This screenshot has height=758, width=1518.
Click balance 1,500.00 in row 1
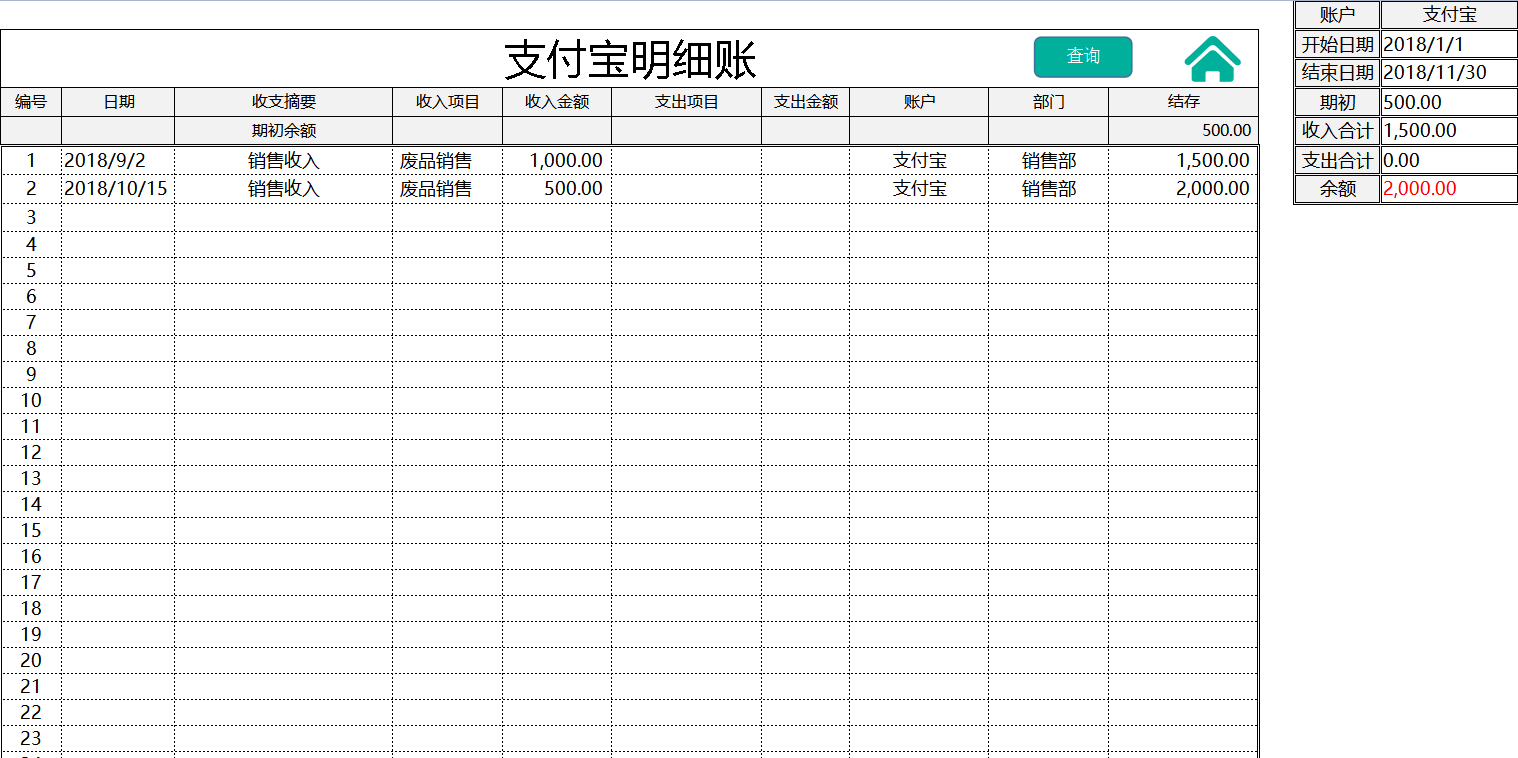click(x=1183, y=161)
